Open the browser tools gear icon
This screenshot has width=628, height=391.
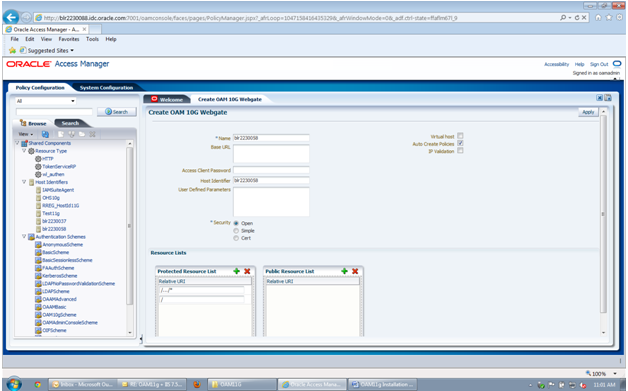click(x=620, y=17)
